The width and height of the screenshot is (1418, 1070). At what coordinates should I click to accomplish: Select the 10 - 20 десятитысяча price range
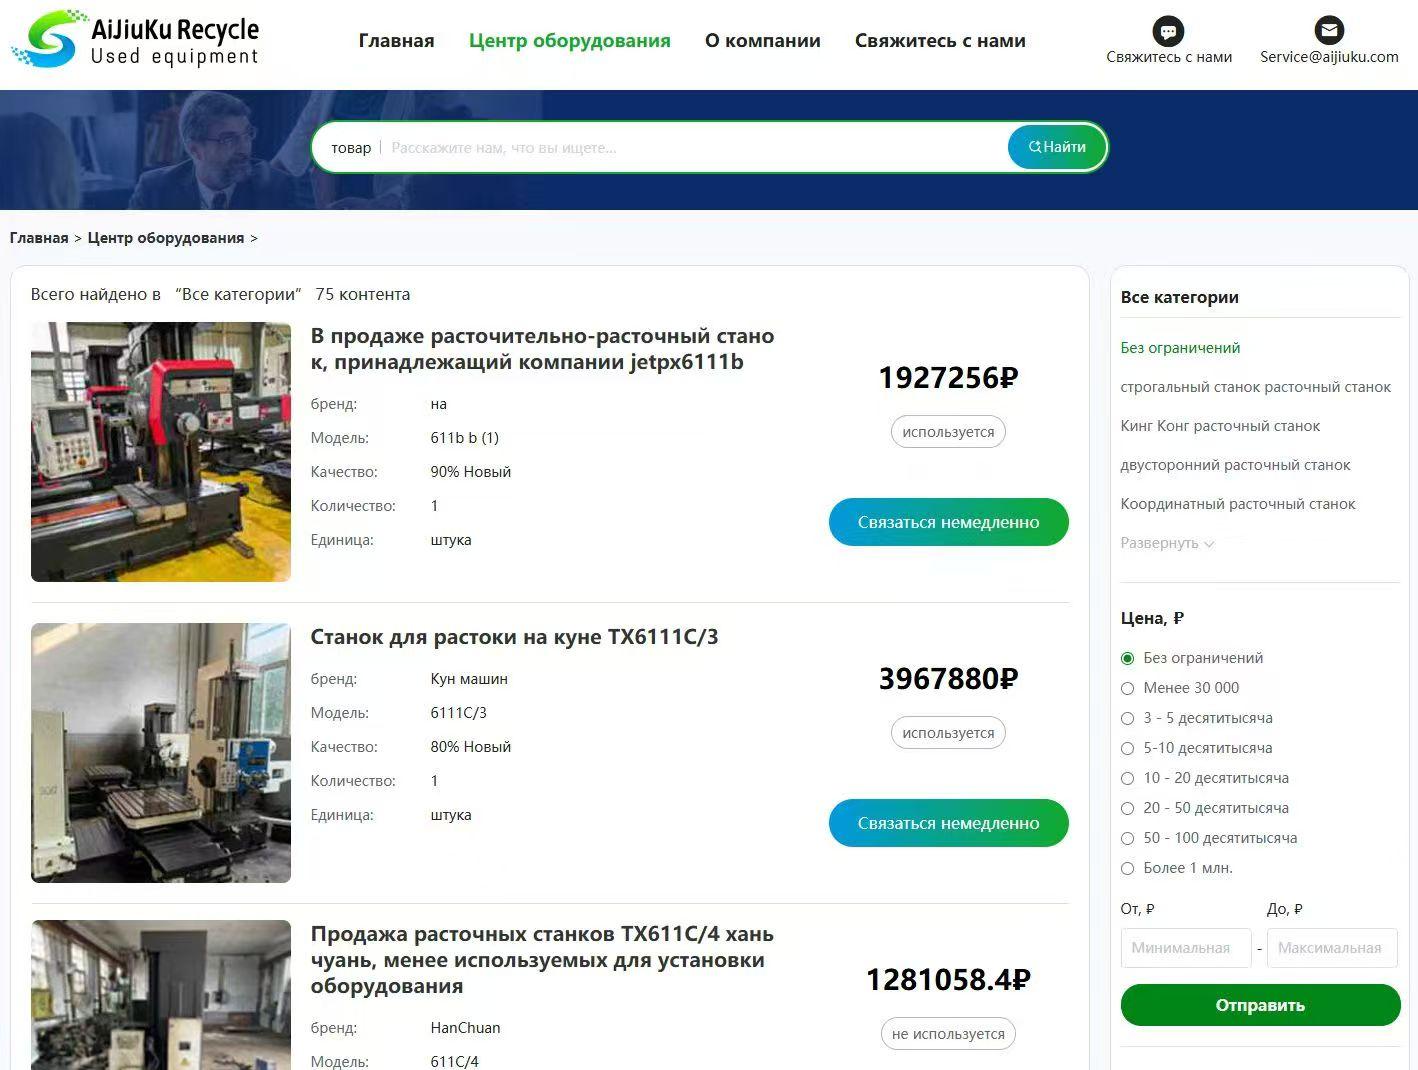[x=1128, y=778]
